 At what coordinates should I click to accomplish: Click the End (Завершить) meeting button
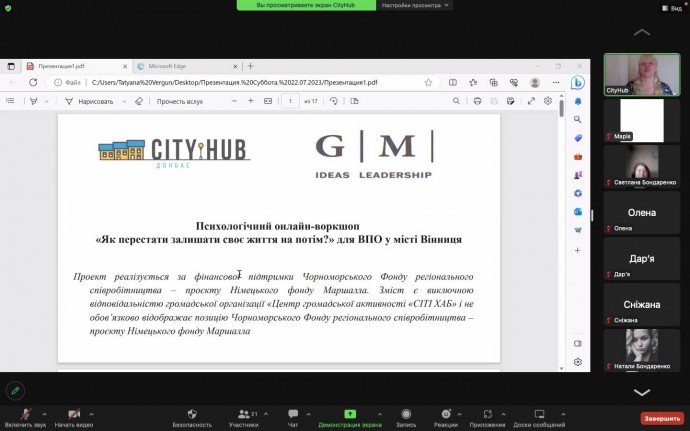(x=661, y=418)
